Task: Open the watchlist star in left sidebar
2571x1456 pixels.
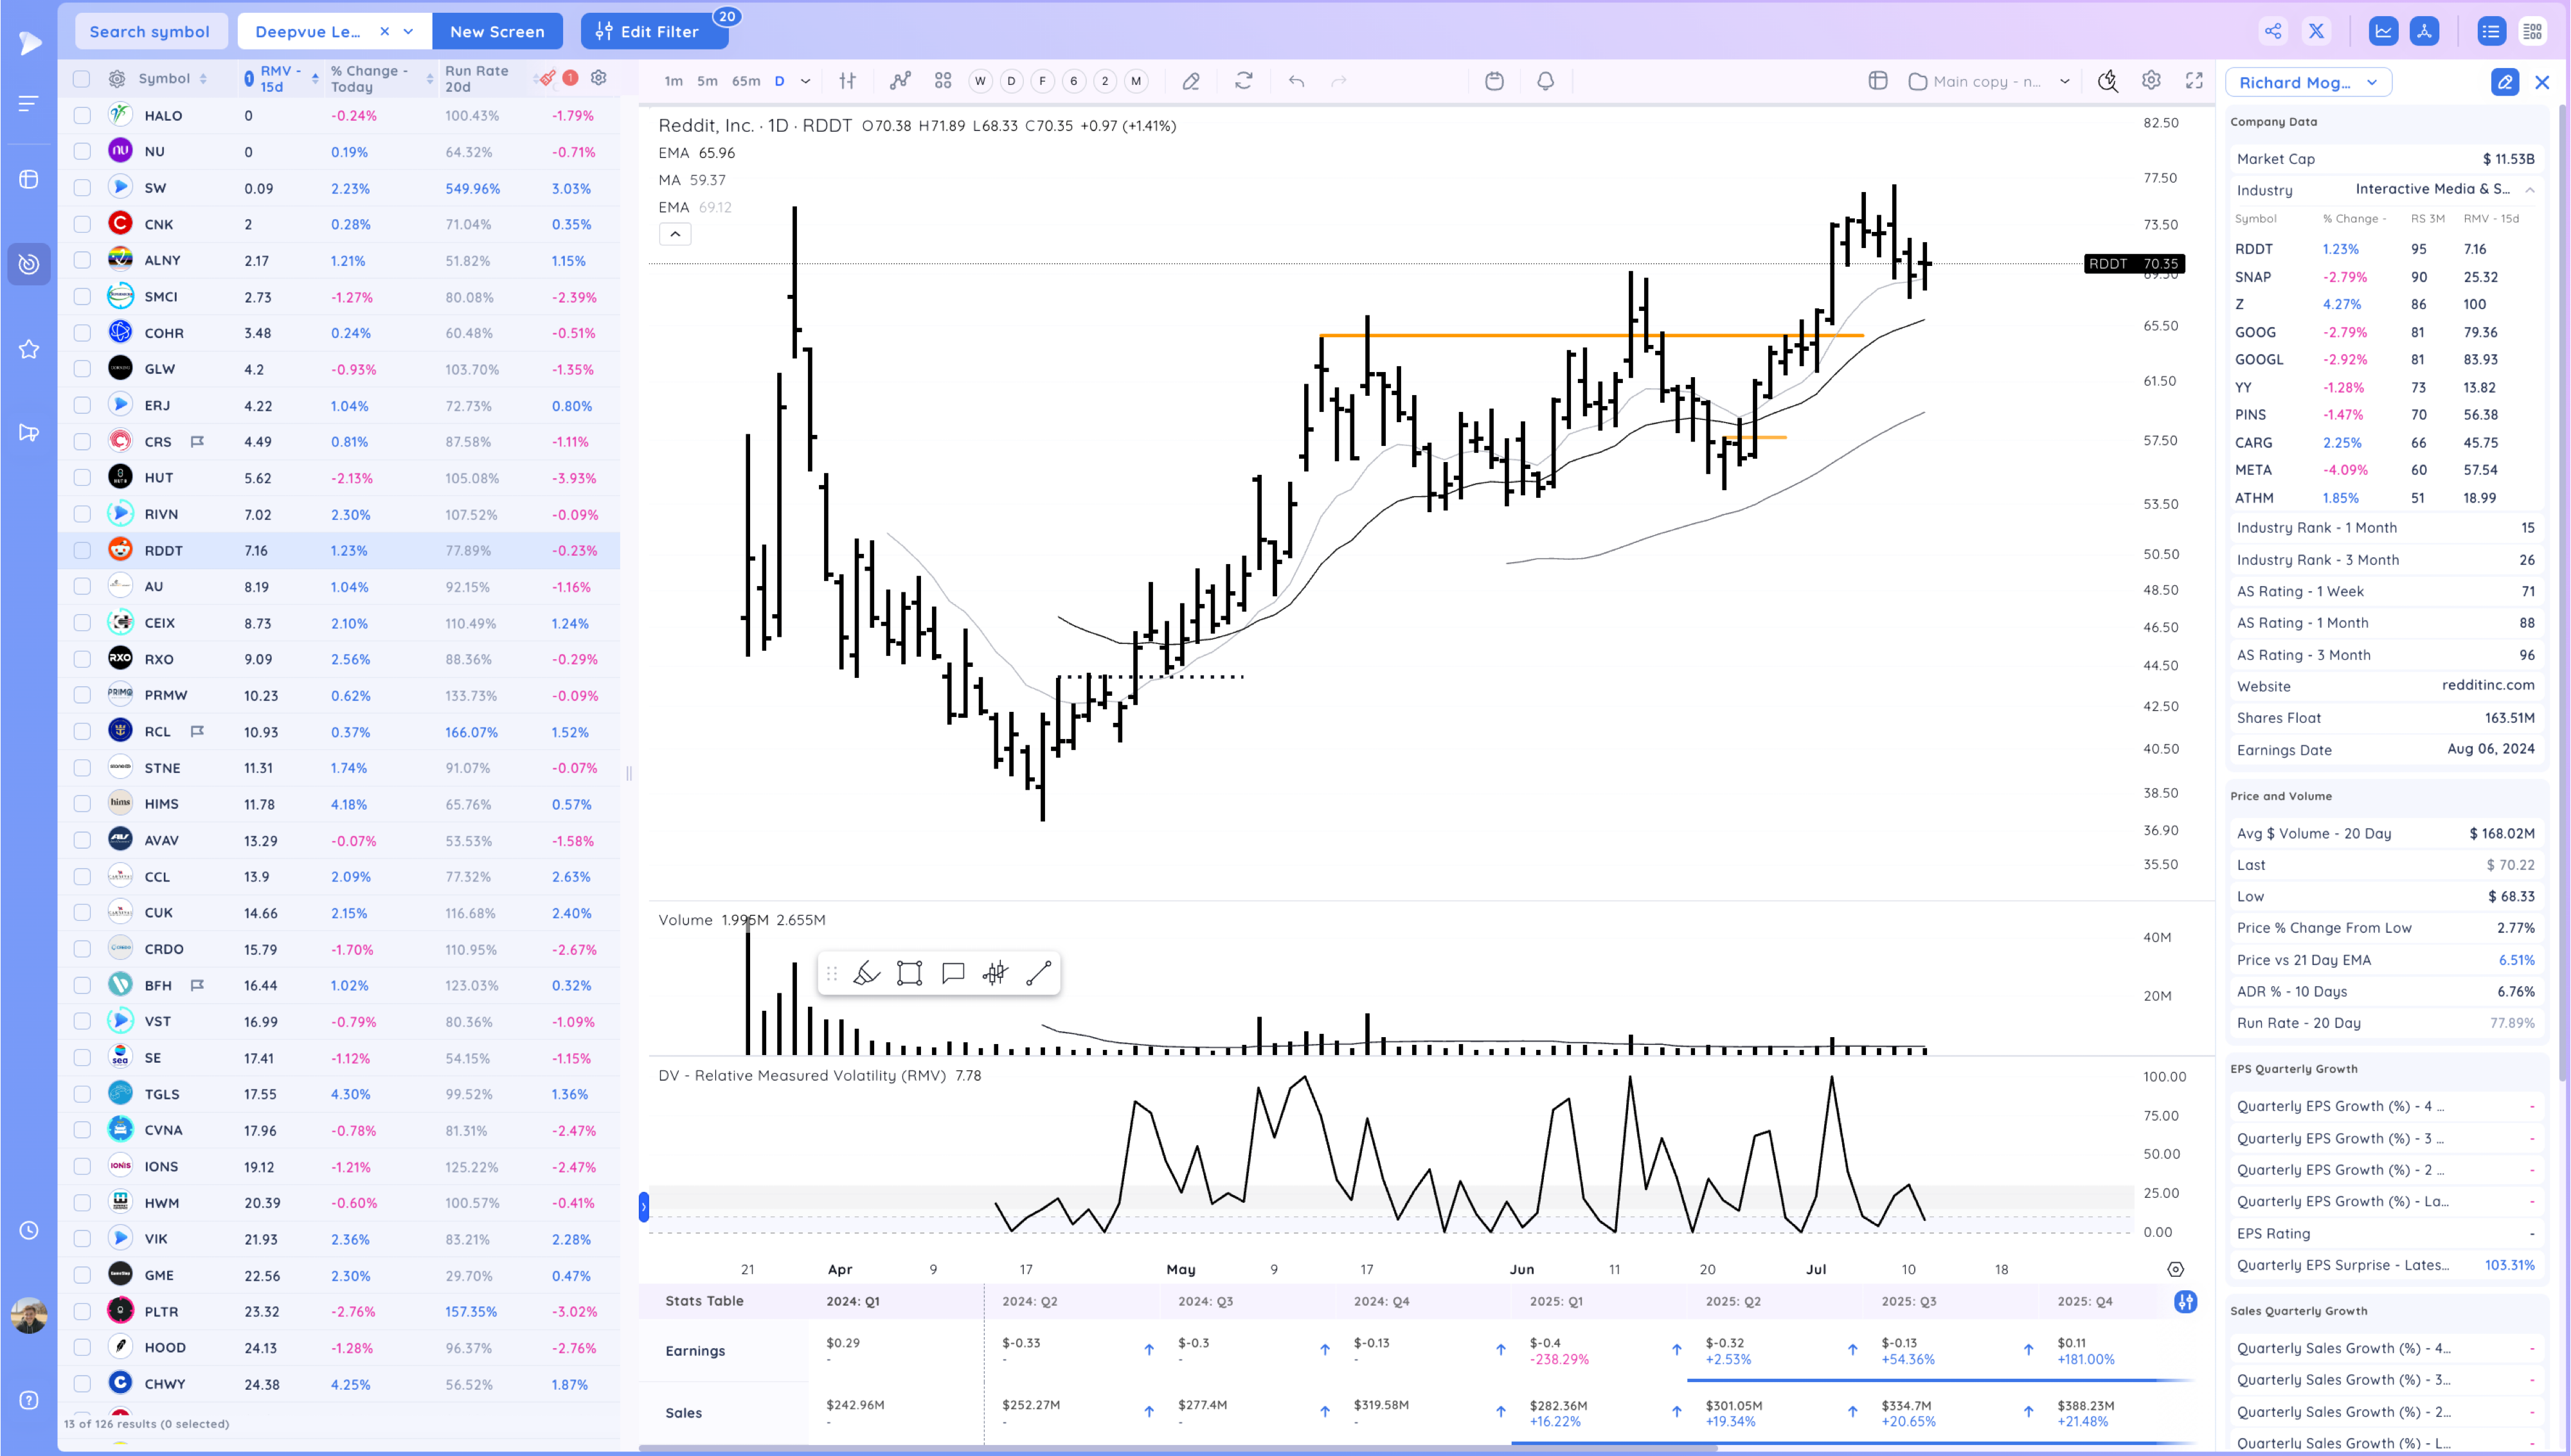Action: coord(29,349)
